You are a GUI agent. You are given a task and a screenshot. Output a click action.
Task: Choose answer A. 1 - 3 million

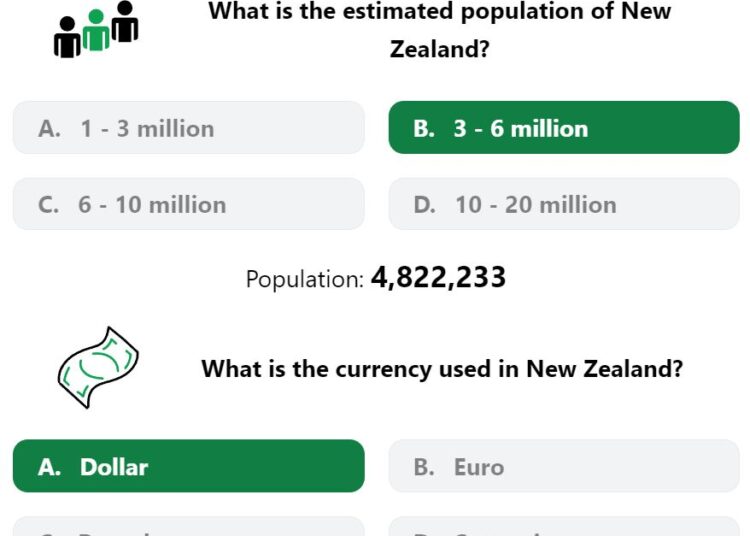189,128
